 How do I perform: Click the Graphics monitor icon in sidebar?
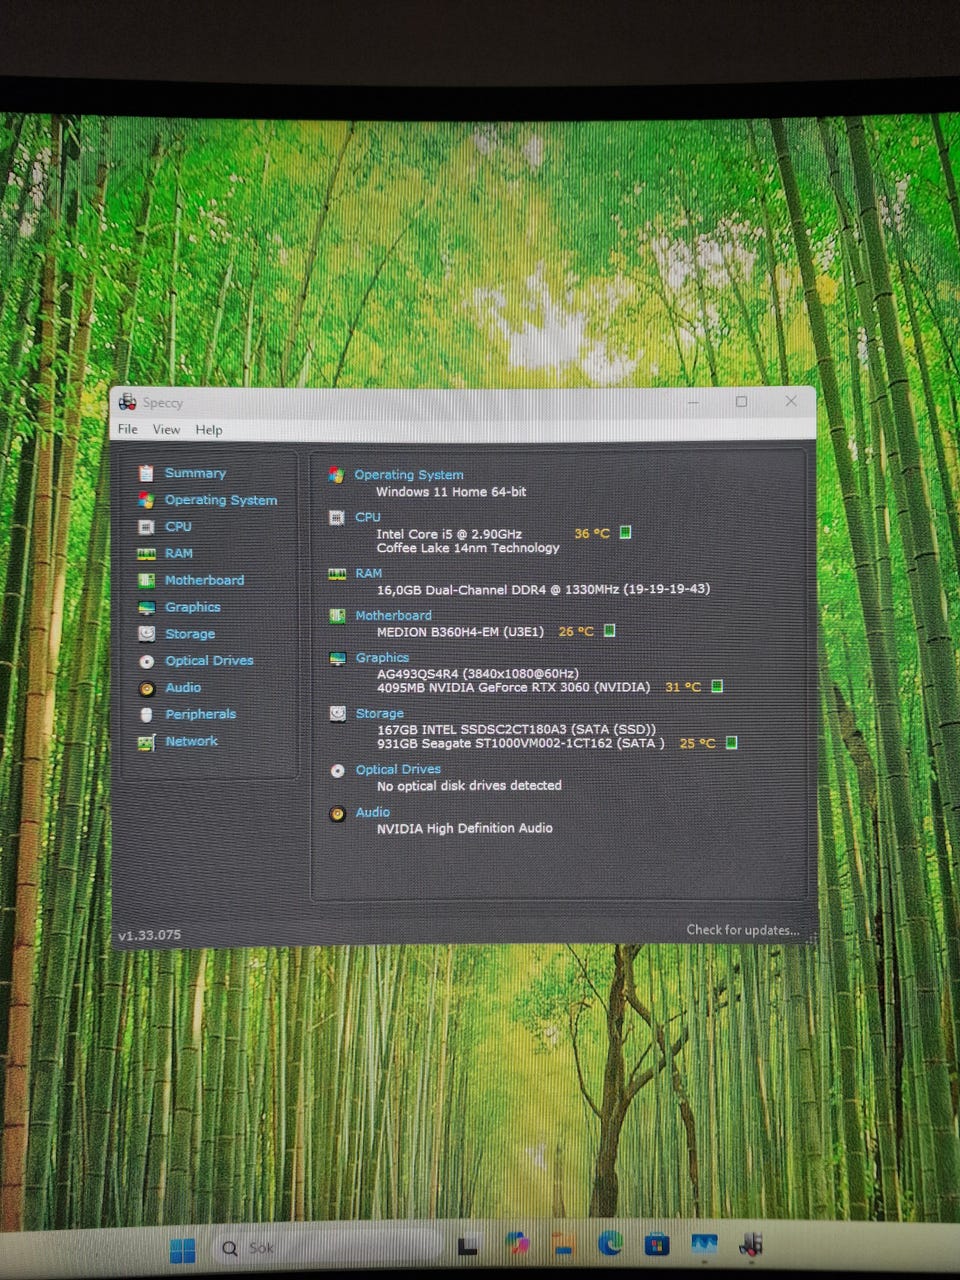click(x=146, y=607)
